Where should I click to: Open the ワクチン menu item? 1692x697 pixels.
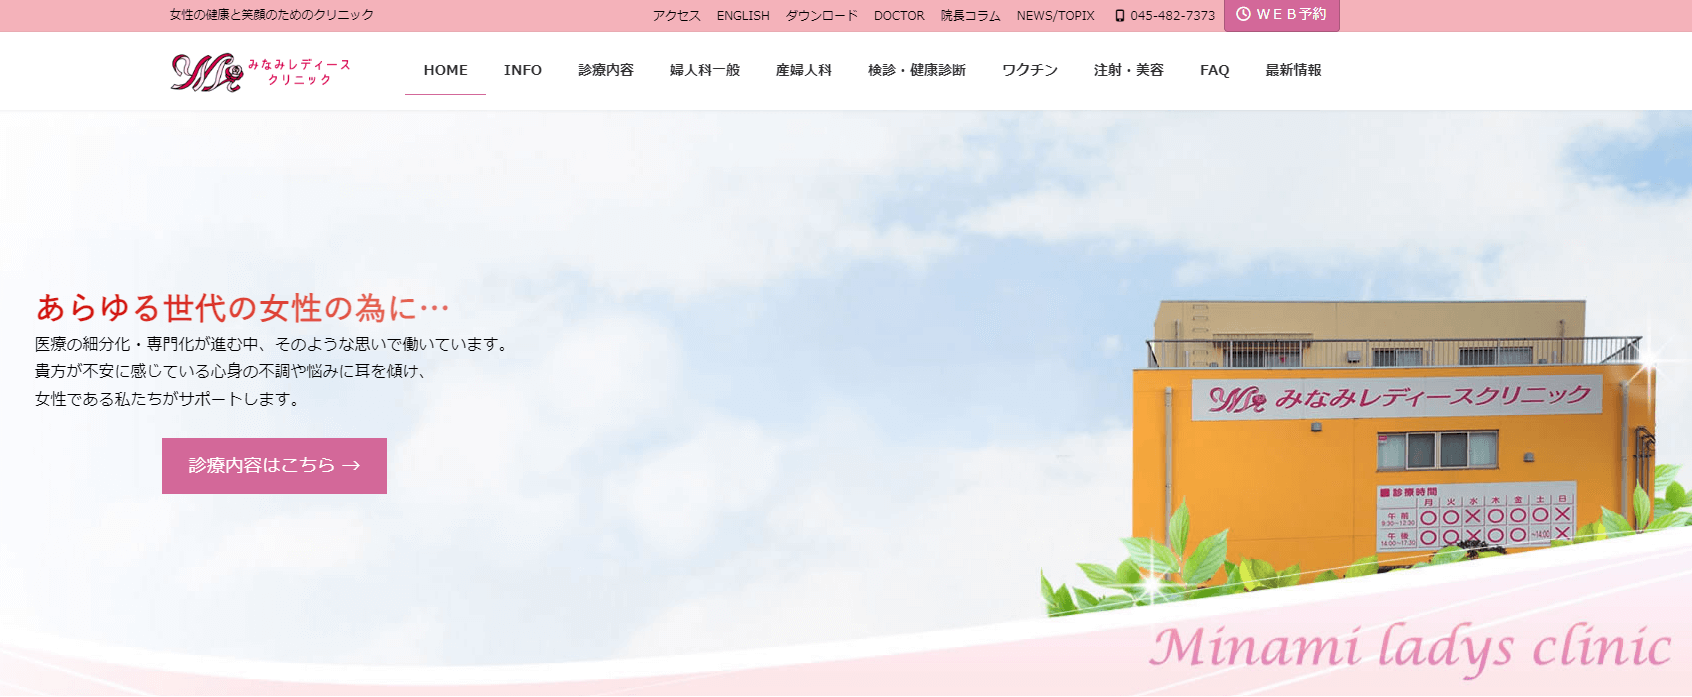click(x=1029, y=70)
